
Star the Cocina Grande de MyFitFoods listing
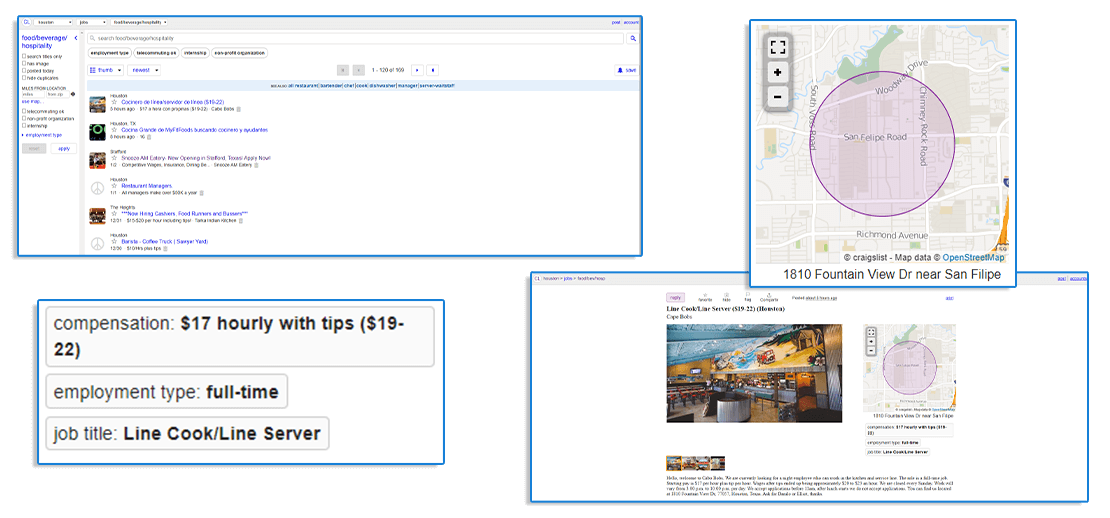click(x=114, y=130)
